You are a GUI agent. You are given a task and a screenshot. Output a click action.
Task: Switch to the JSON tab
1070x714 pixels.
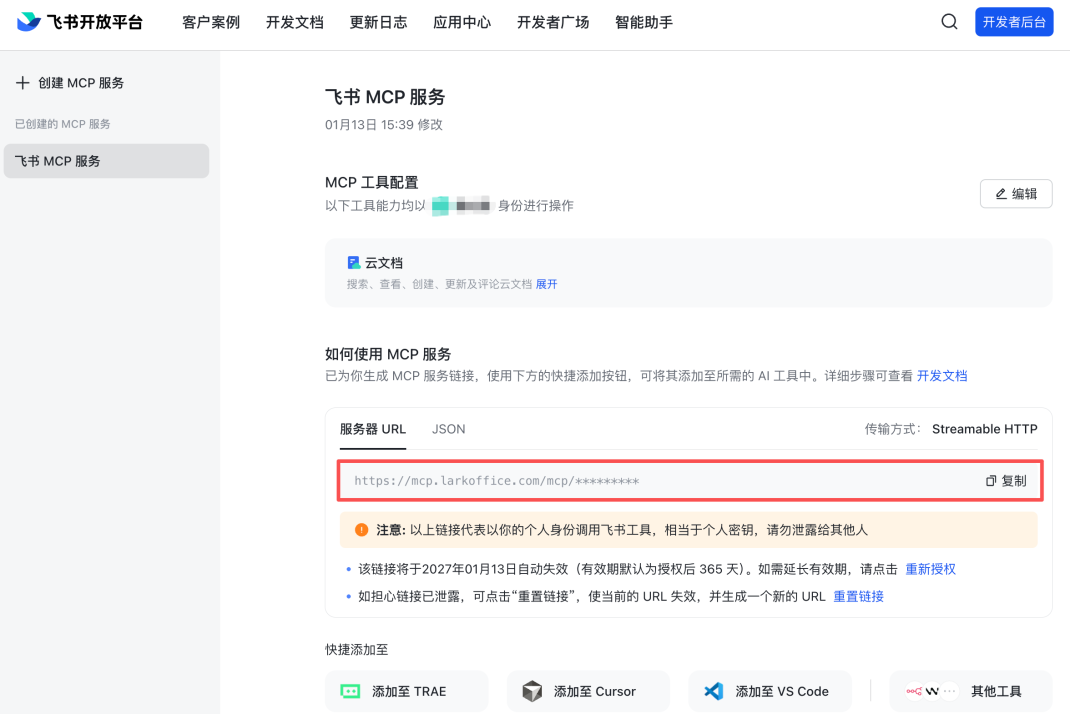pyautogui.click(x=448, y=429)
